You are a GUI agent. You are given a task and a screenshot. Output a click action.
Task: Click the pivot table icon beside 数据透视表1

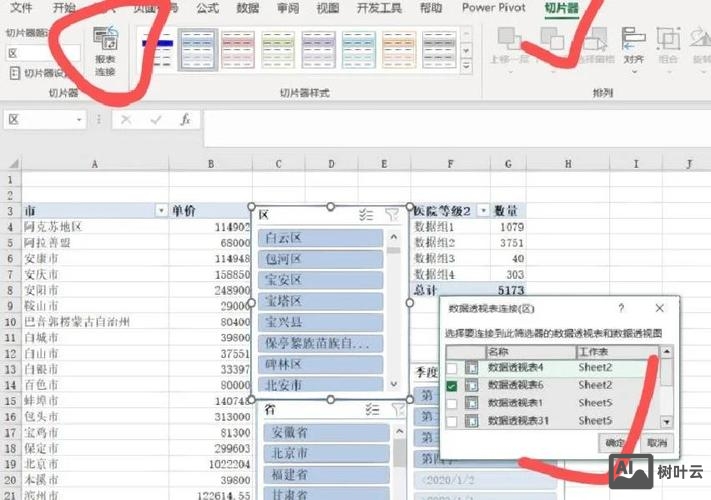tap(472, 403)
